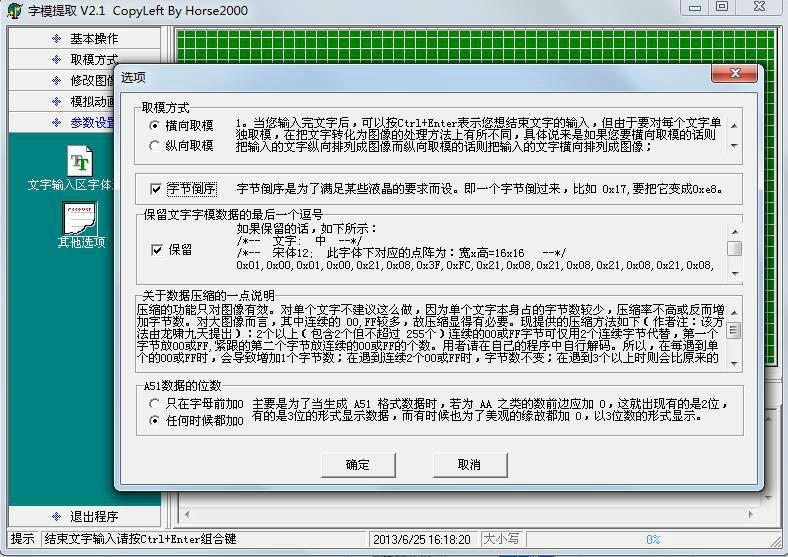
Task: Click scroll-up arrow in 保留 example box
Action: click(734, 229)
